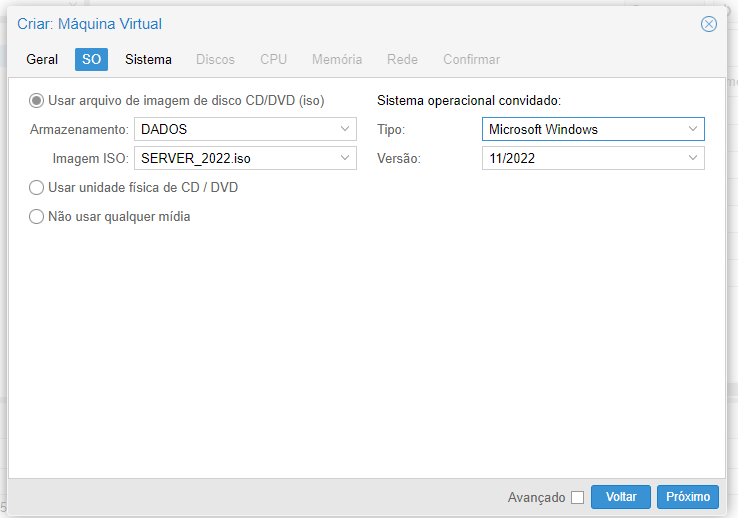Go to the CPU tab

(x=273, y=59)
